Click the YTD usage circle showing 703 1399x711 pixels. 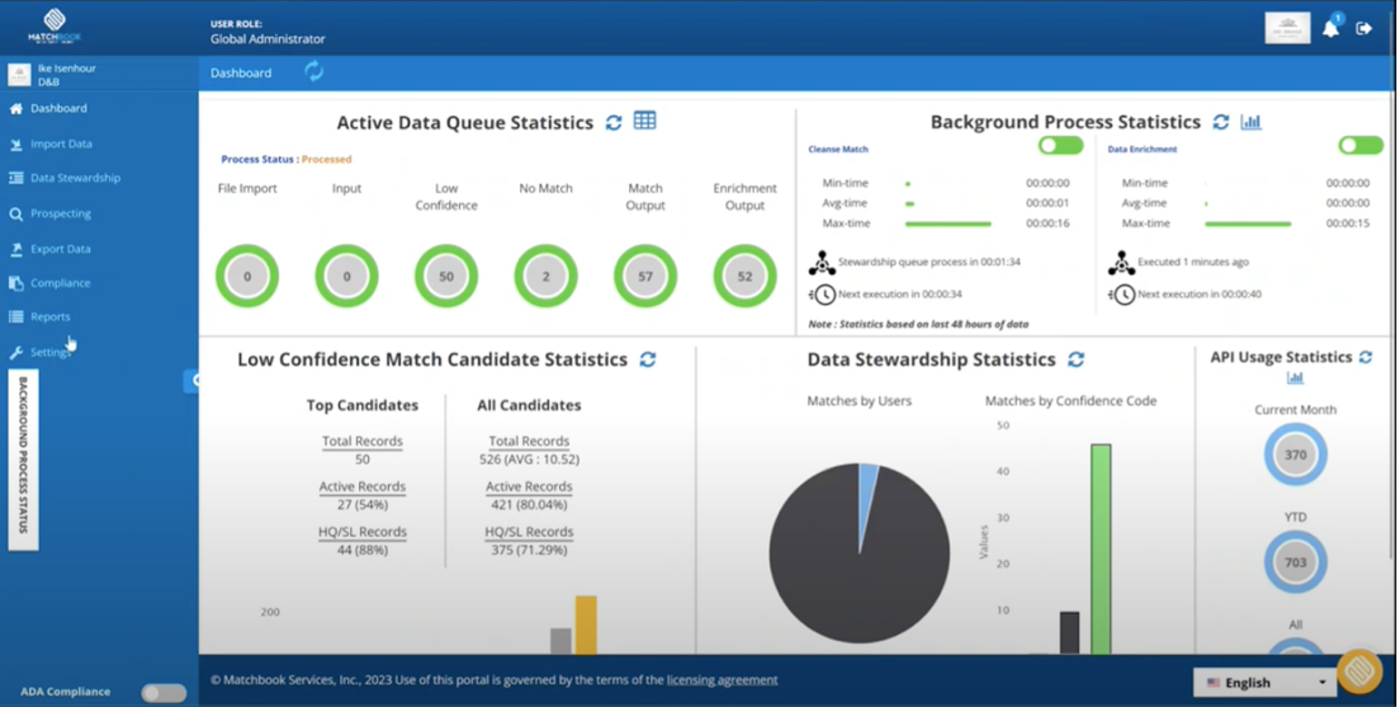tap(1295, 562)
